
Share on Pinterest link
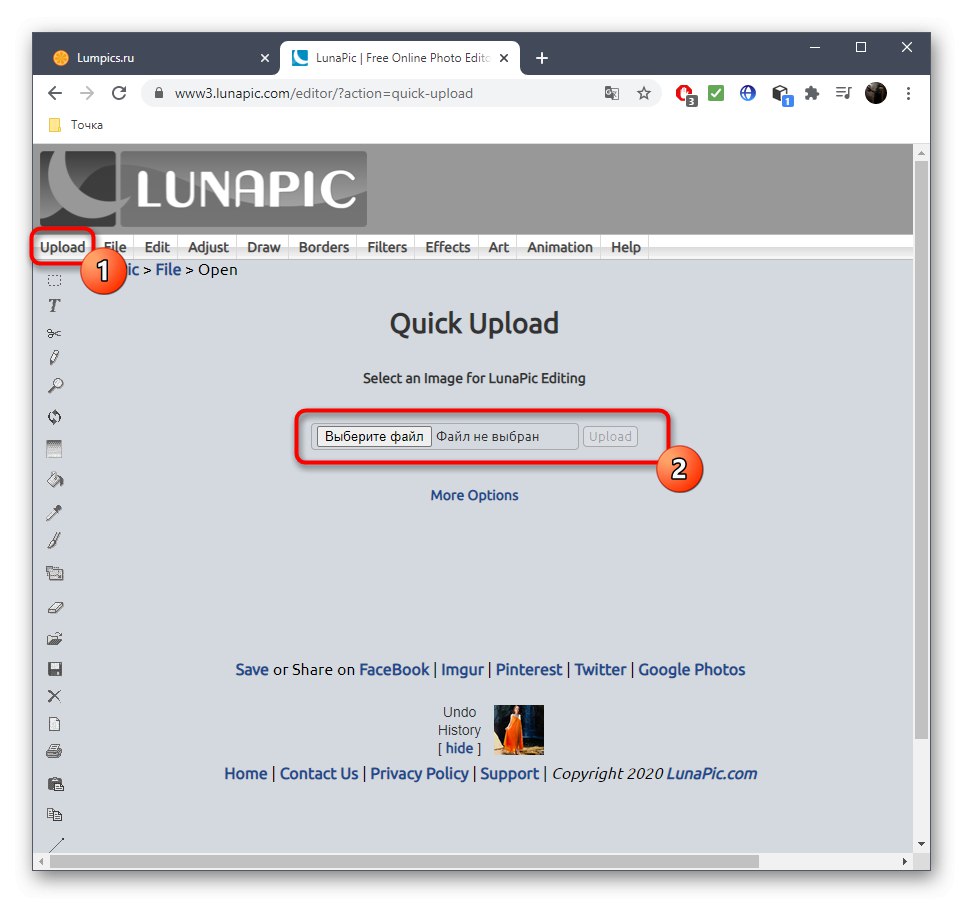(x=529, y=670)
